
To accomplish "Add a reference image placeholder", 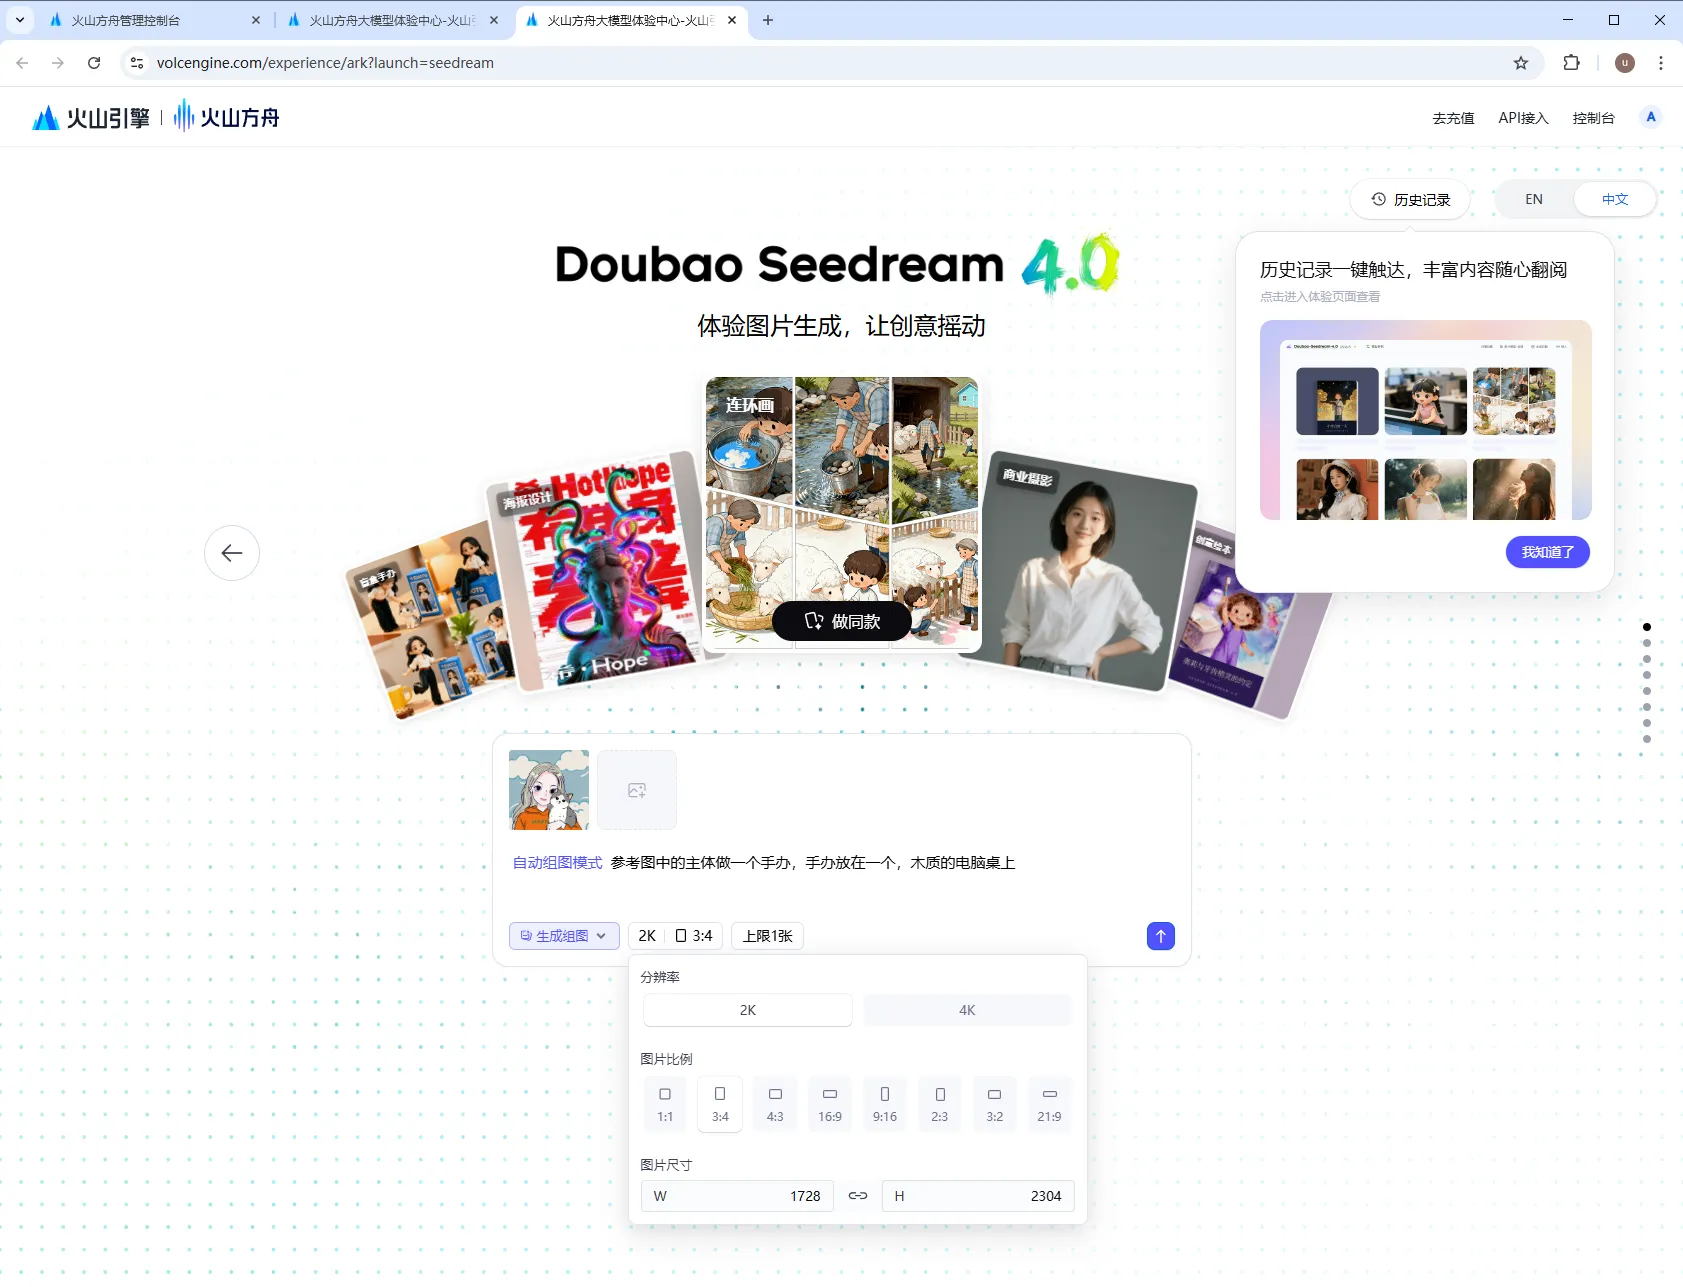I will click(637, 790).
